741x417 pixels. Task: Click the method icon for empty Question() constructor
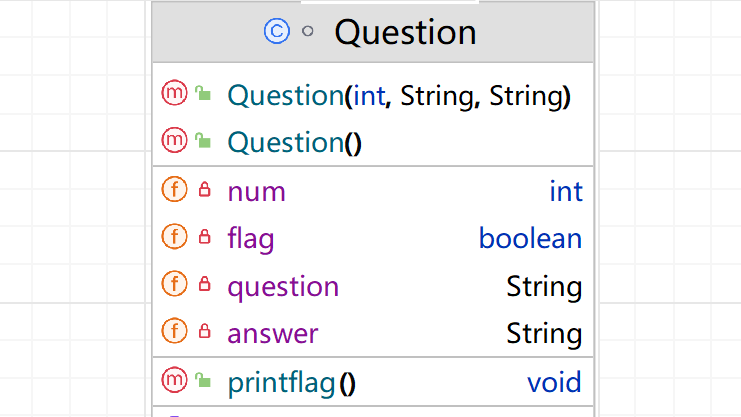pyautogui.click(x=174, y=141)
